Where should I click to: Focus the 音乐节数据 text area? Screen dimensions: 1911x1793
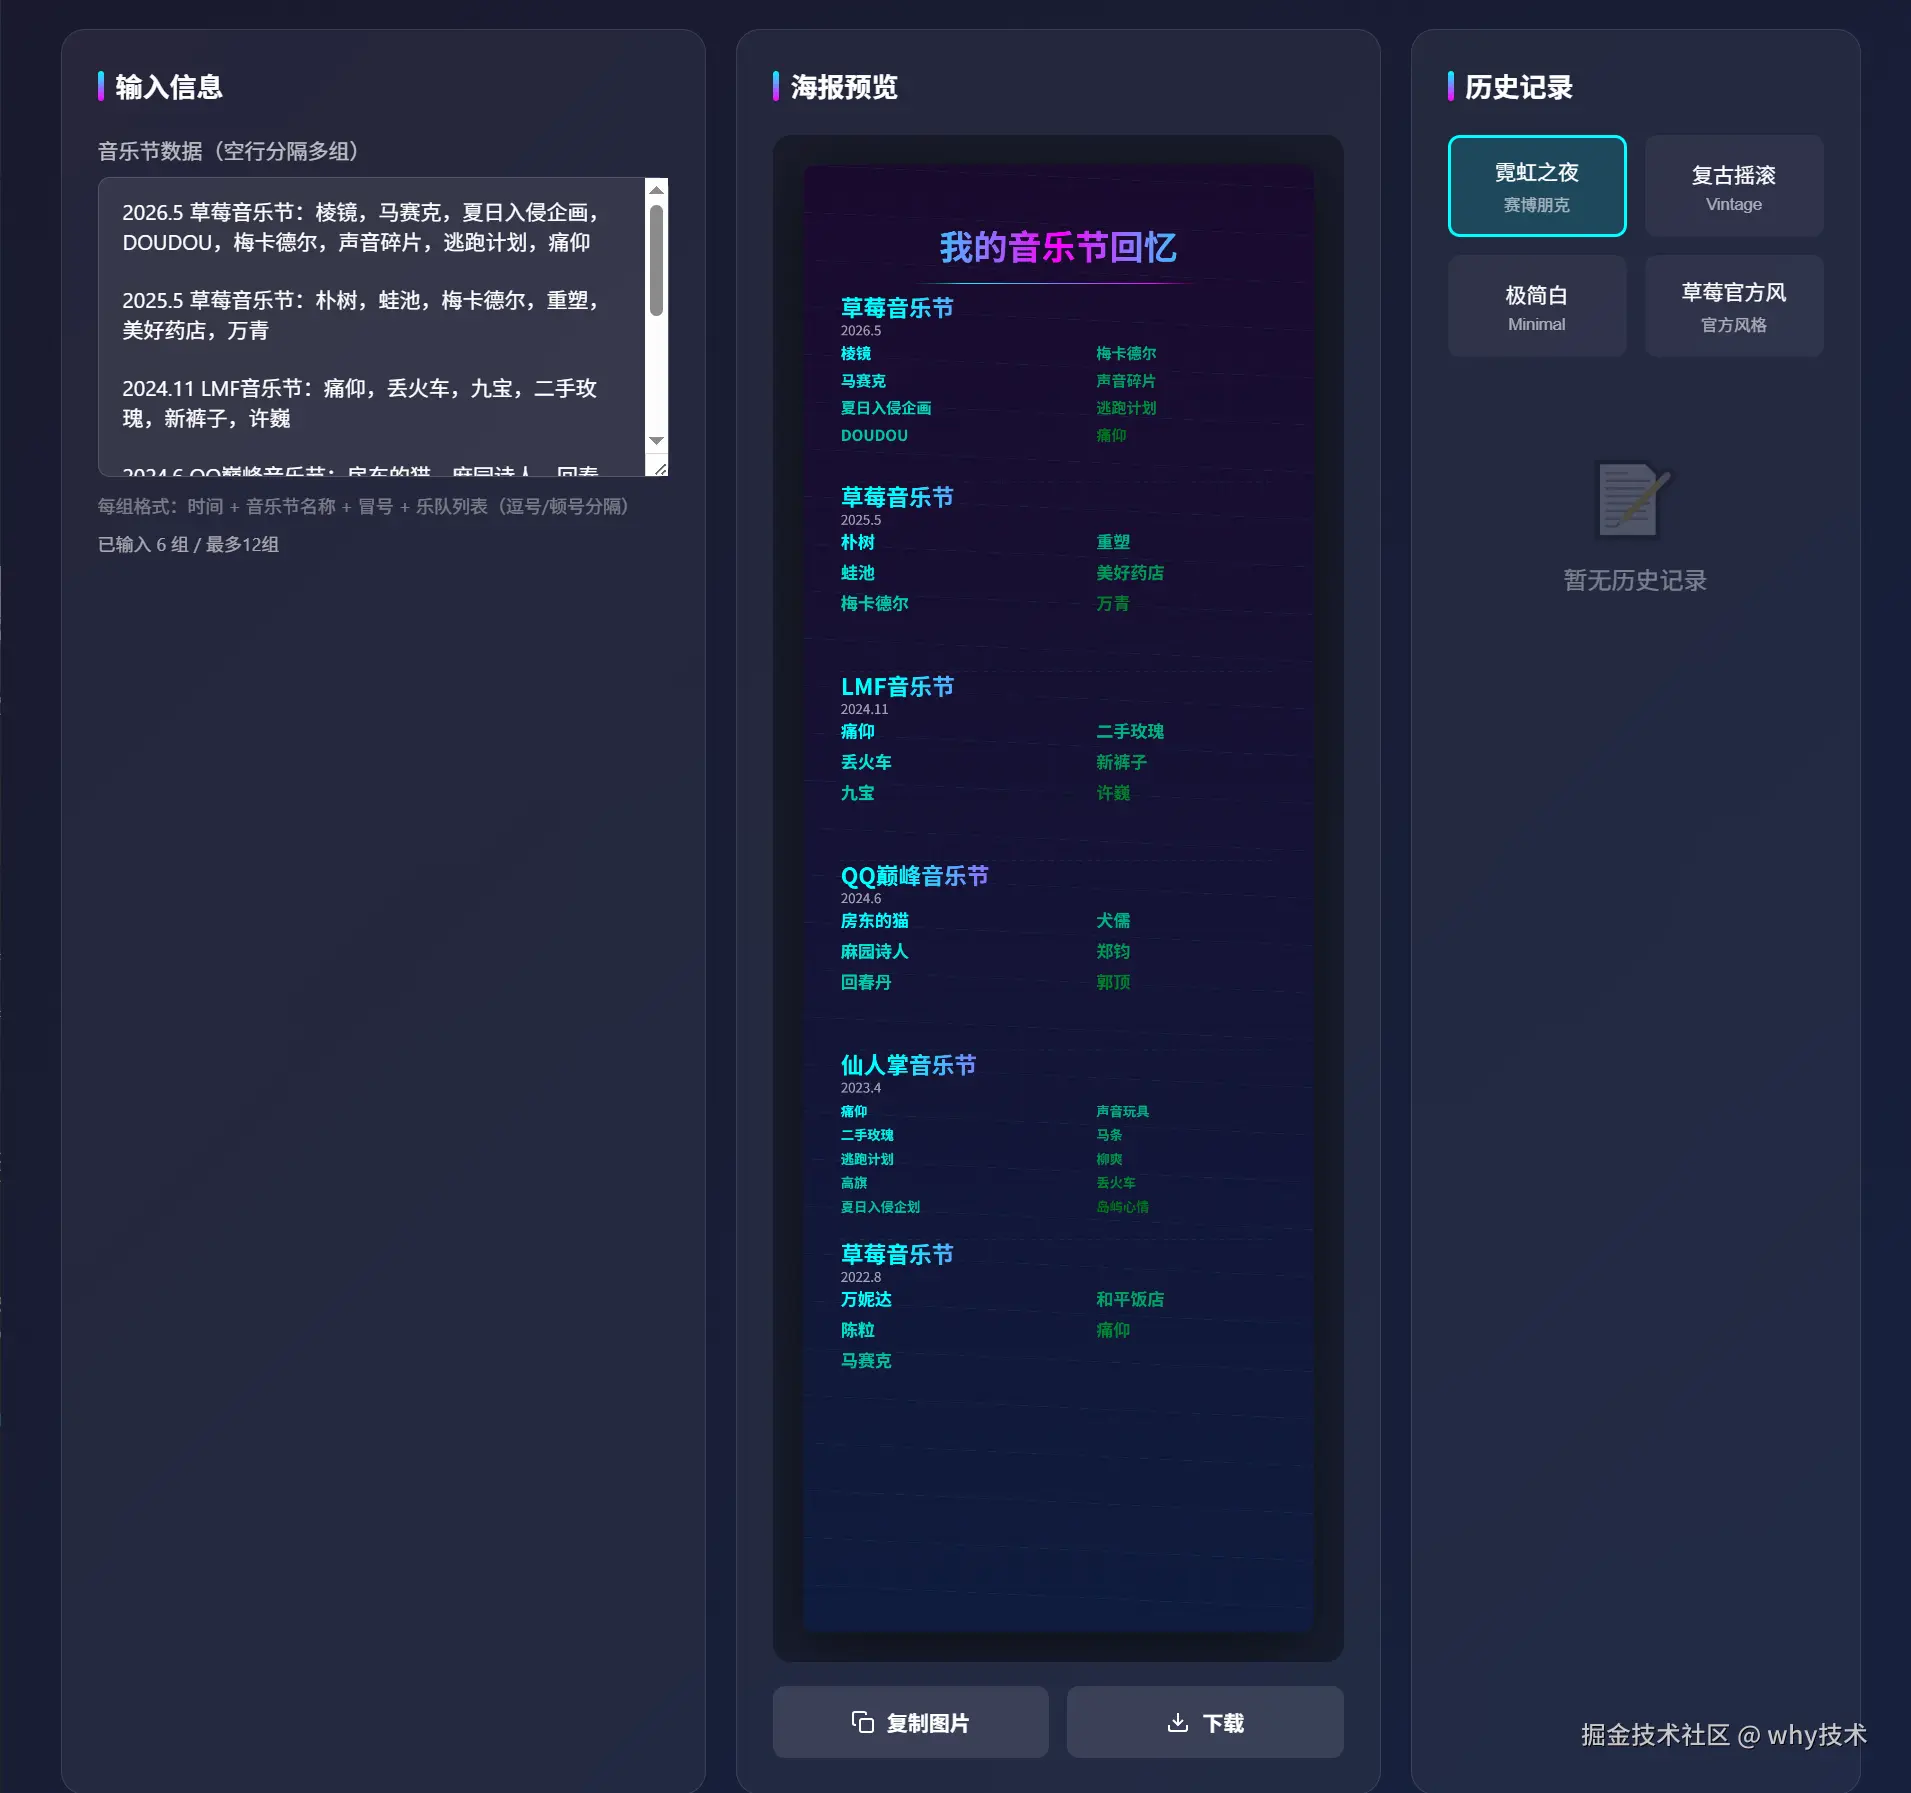[x=373, y=327]
